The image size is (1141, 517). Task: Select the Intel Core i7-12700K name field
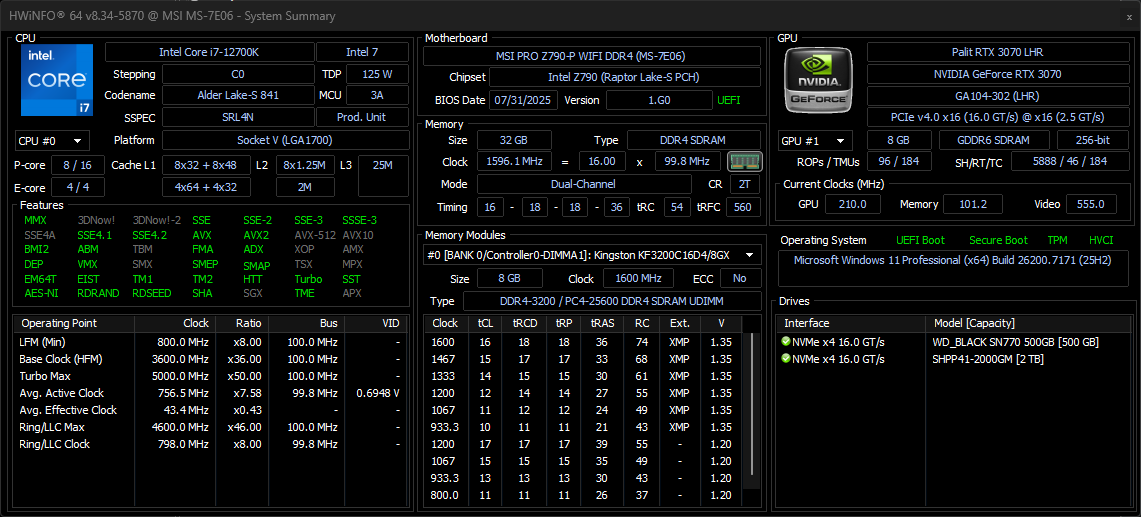click(210, 52)
